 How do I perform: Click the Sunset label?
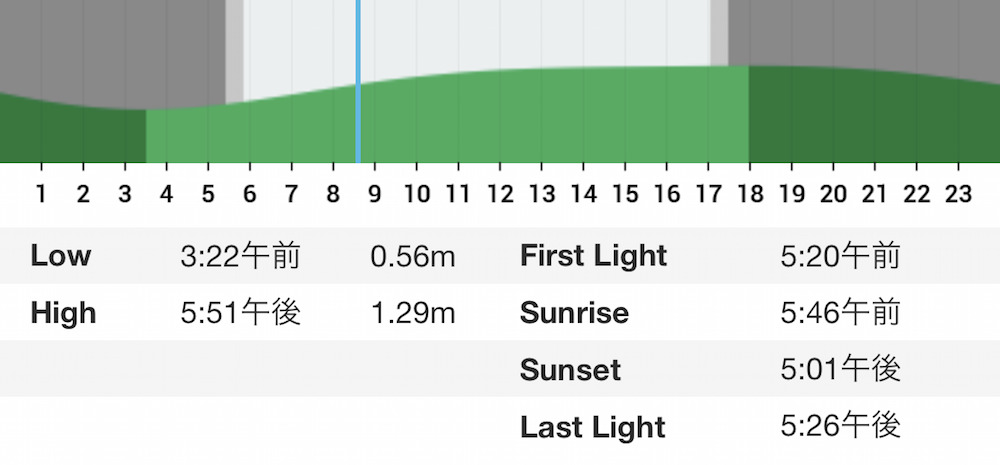(570, 370)
